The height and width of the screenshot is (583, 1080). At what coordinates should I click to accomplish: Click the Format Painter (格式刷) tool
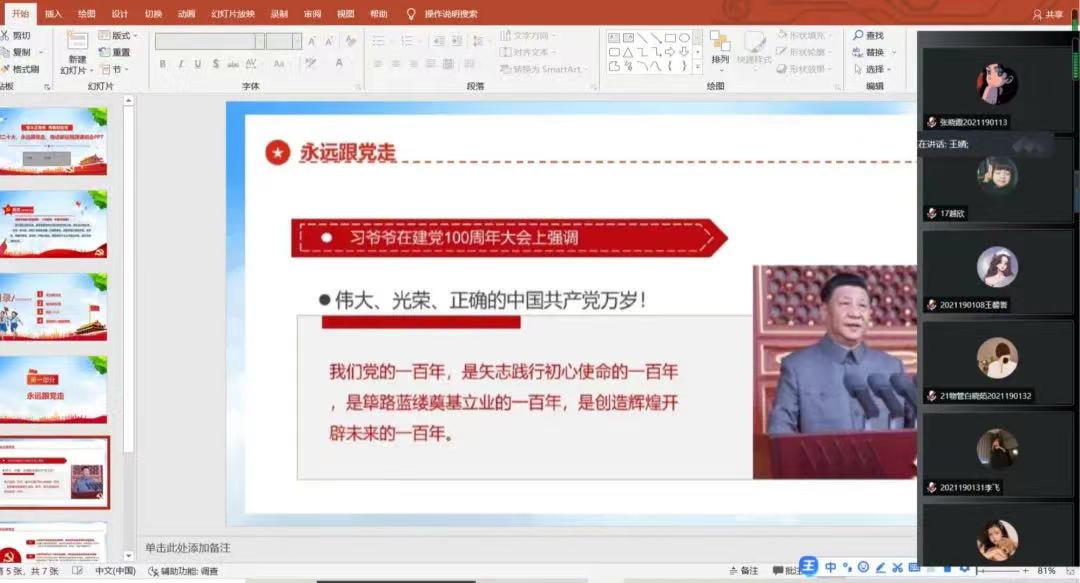pyautogui.click(x=20, y=69)
